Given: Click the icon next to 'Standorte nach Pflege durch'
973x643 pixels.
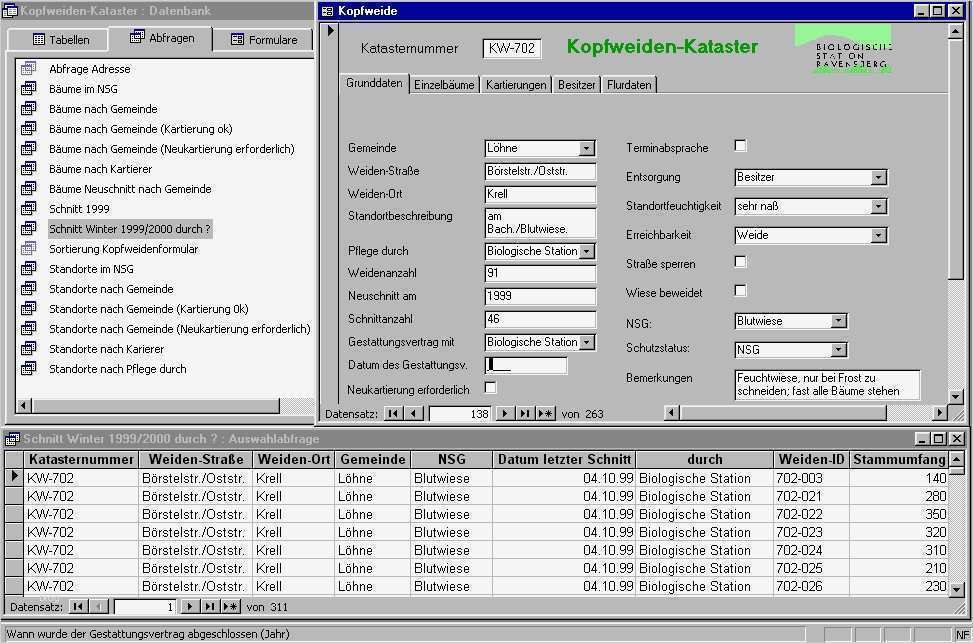Looking at the screenshot, I should pyautogui.click(x=29, y=369).
